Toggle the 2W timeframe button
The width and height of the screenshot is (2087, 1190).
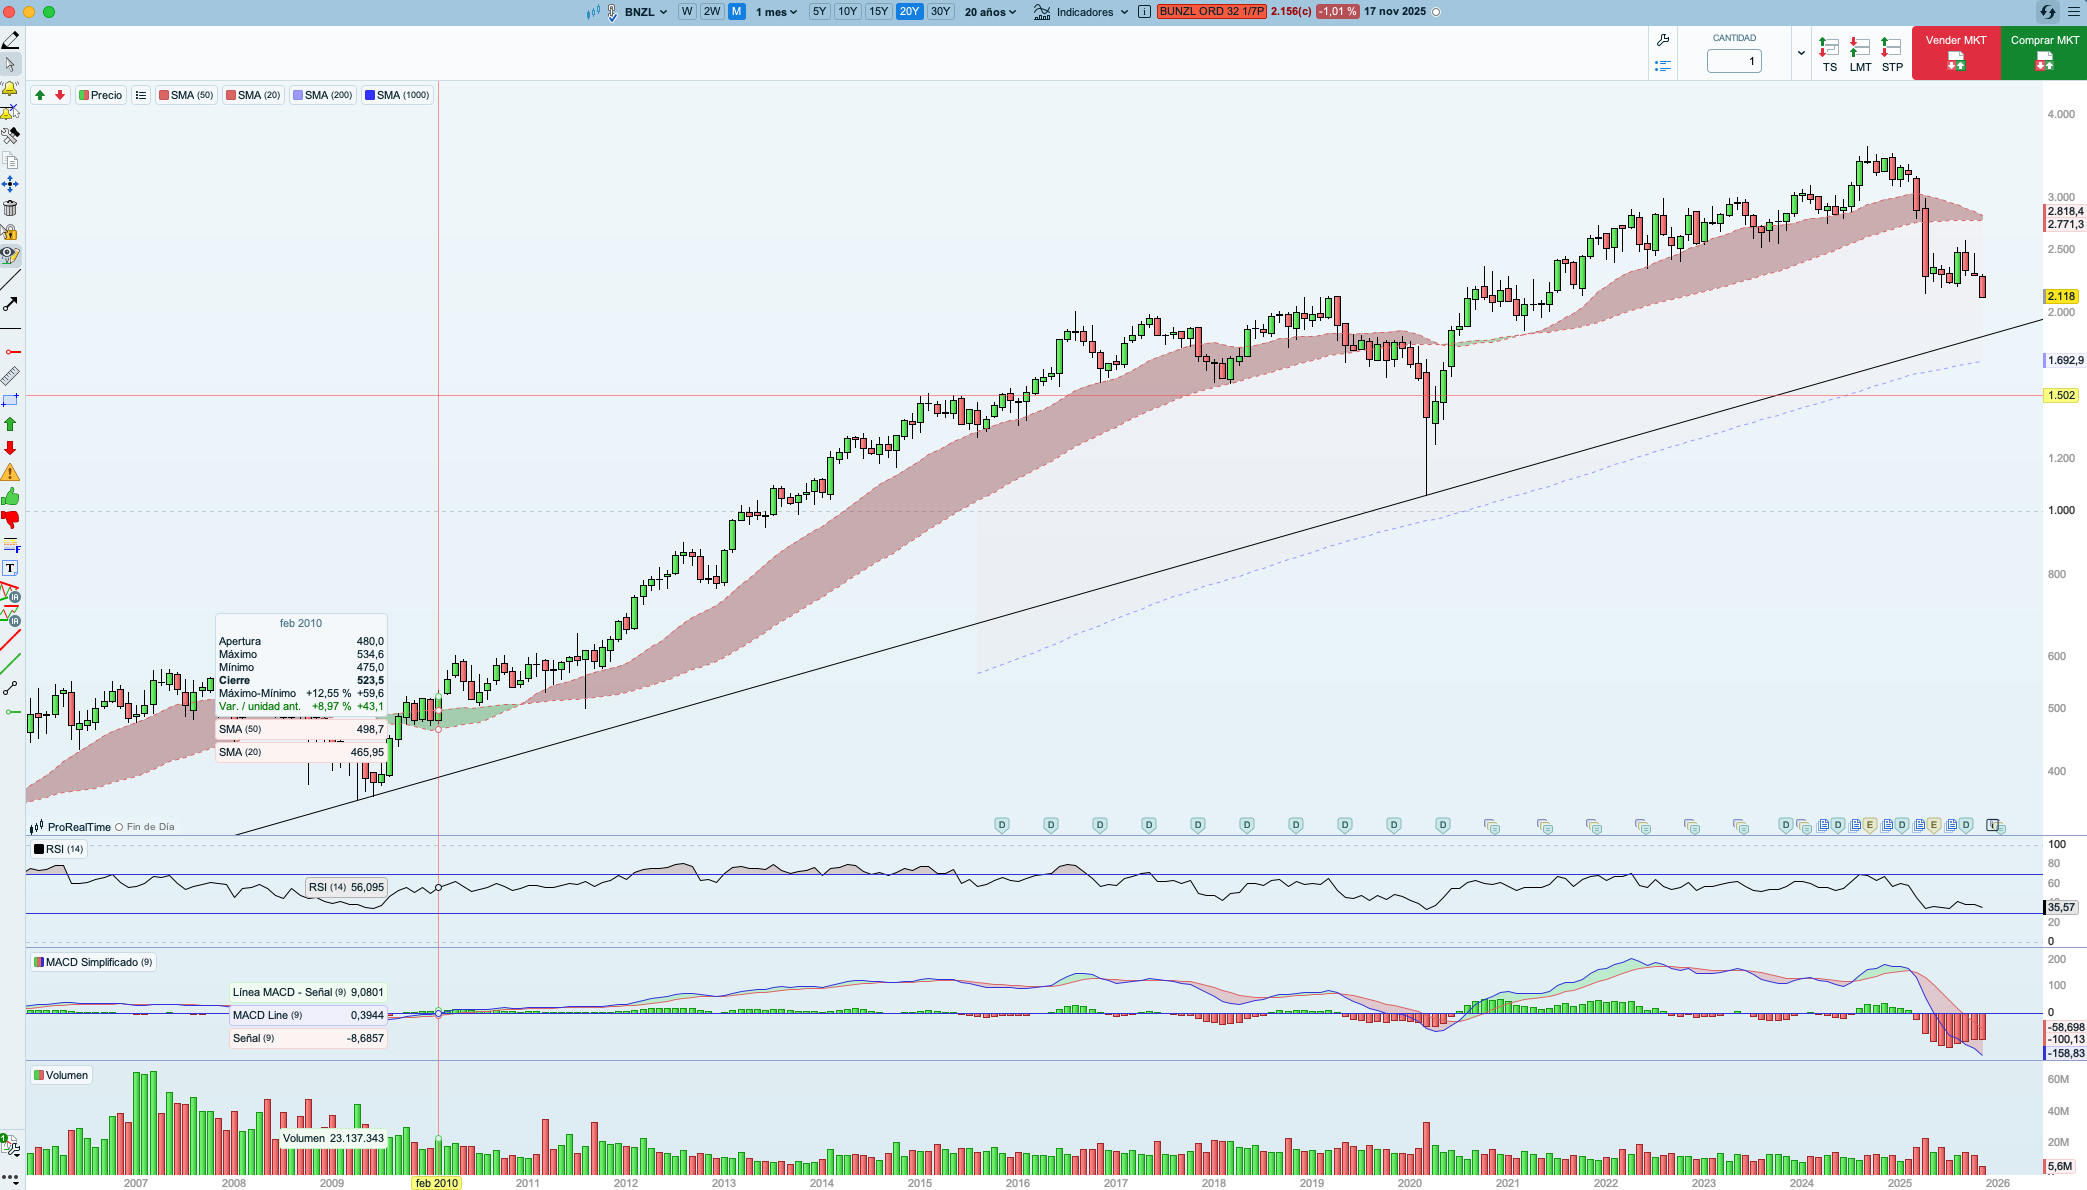[711, 12]
